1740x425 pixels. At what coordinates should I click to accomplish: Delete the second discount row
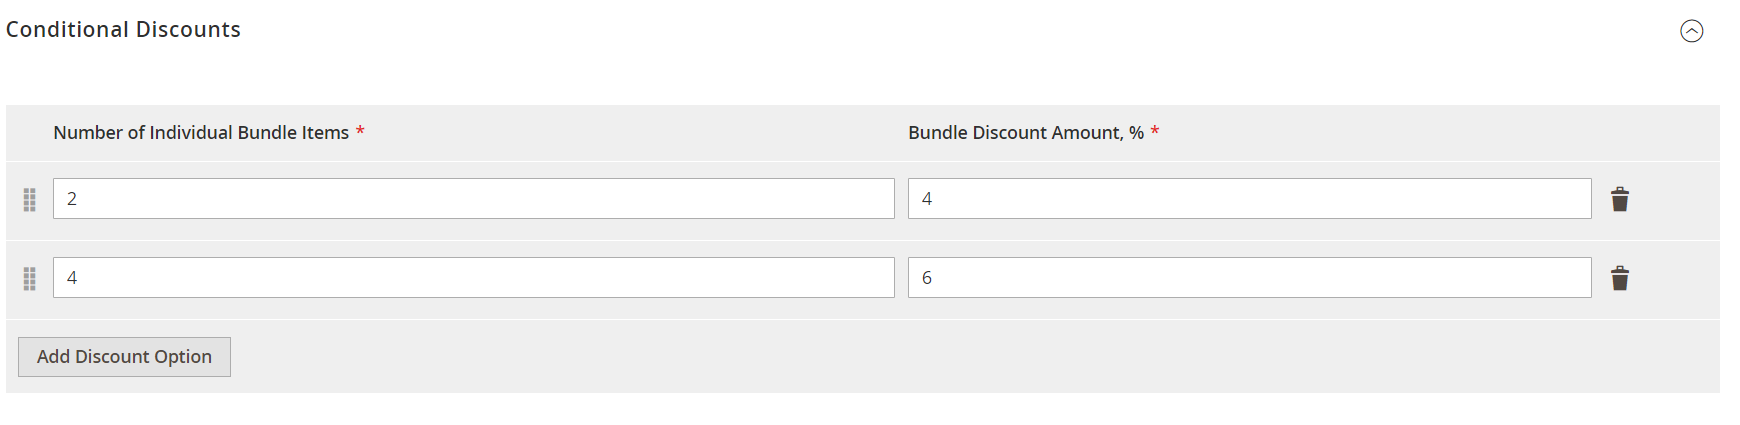1620,278
